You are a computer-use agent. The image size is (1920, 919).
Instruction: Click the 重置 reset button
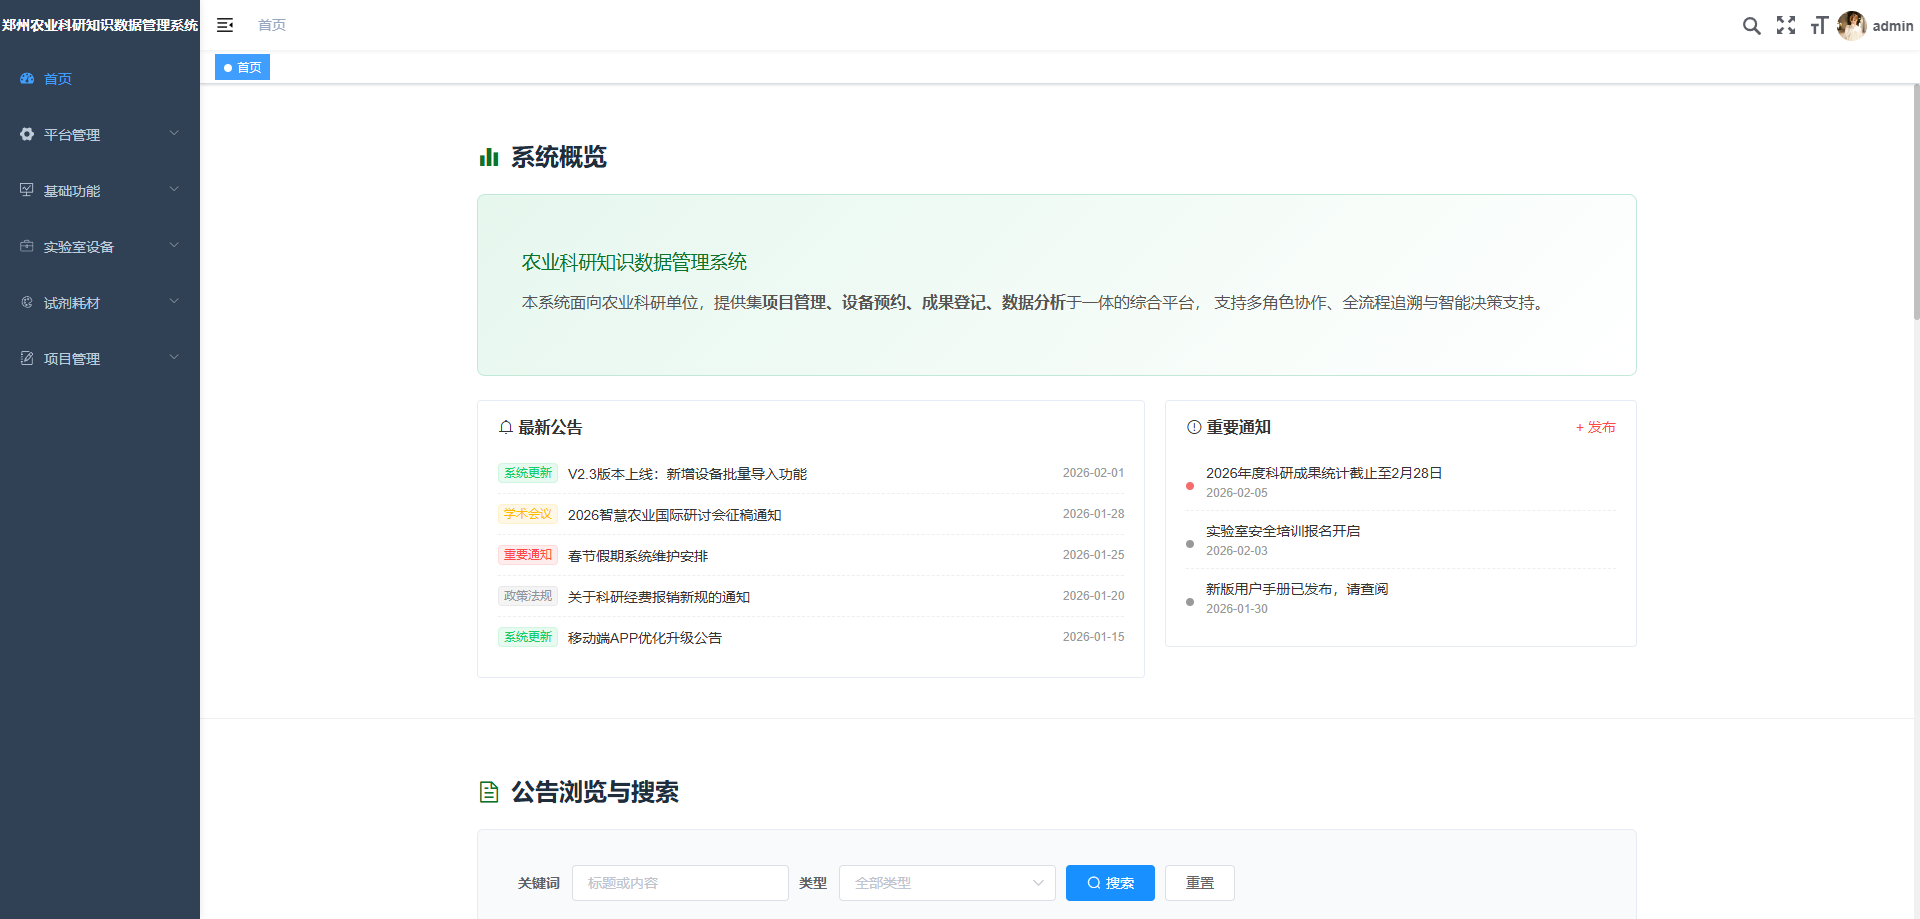[x=1199, y=883]
